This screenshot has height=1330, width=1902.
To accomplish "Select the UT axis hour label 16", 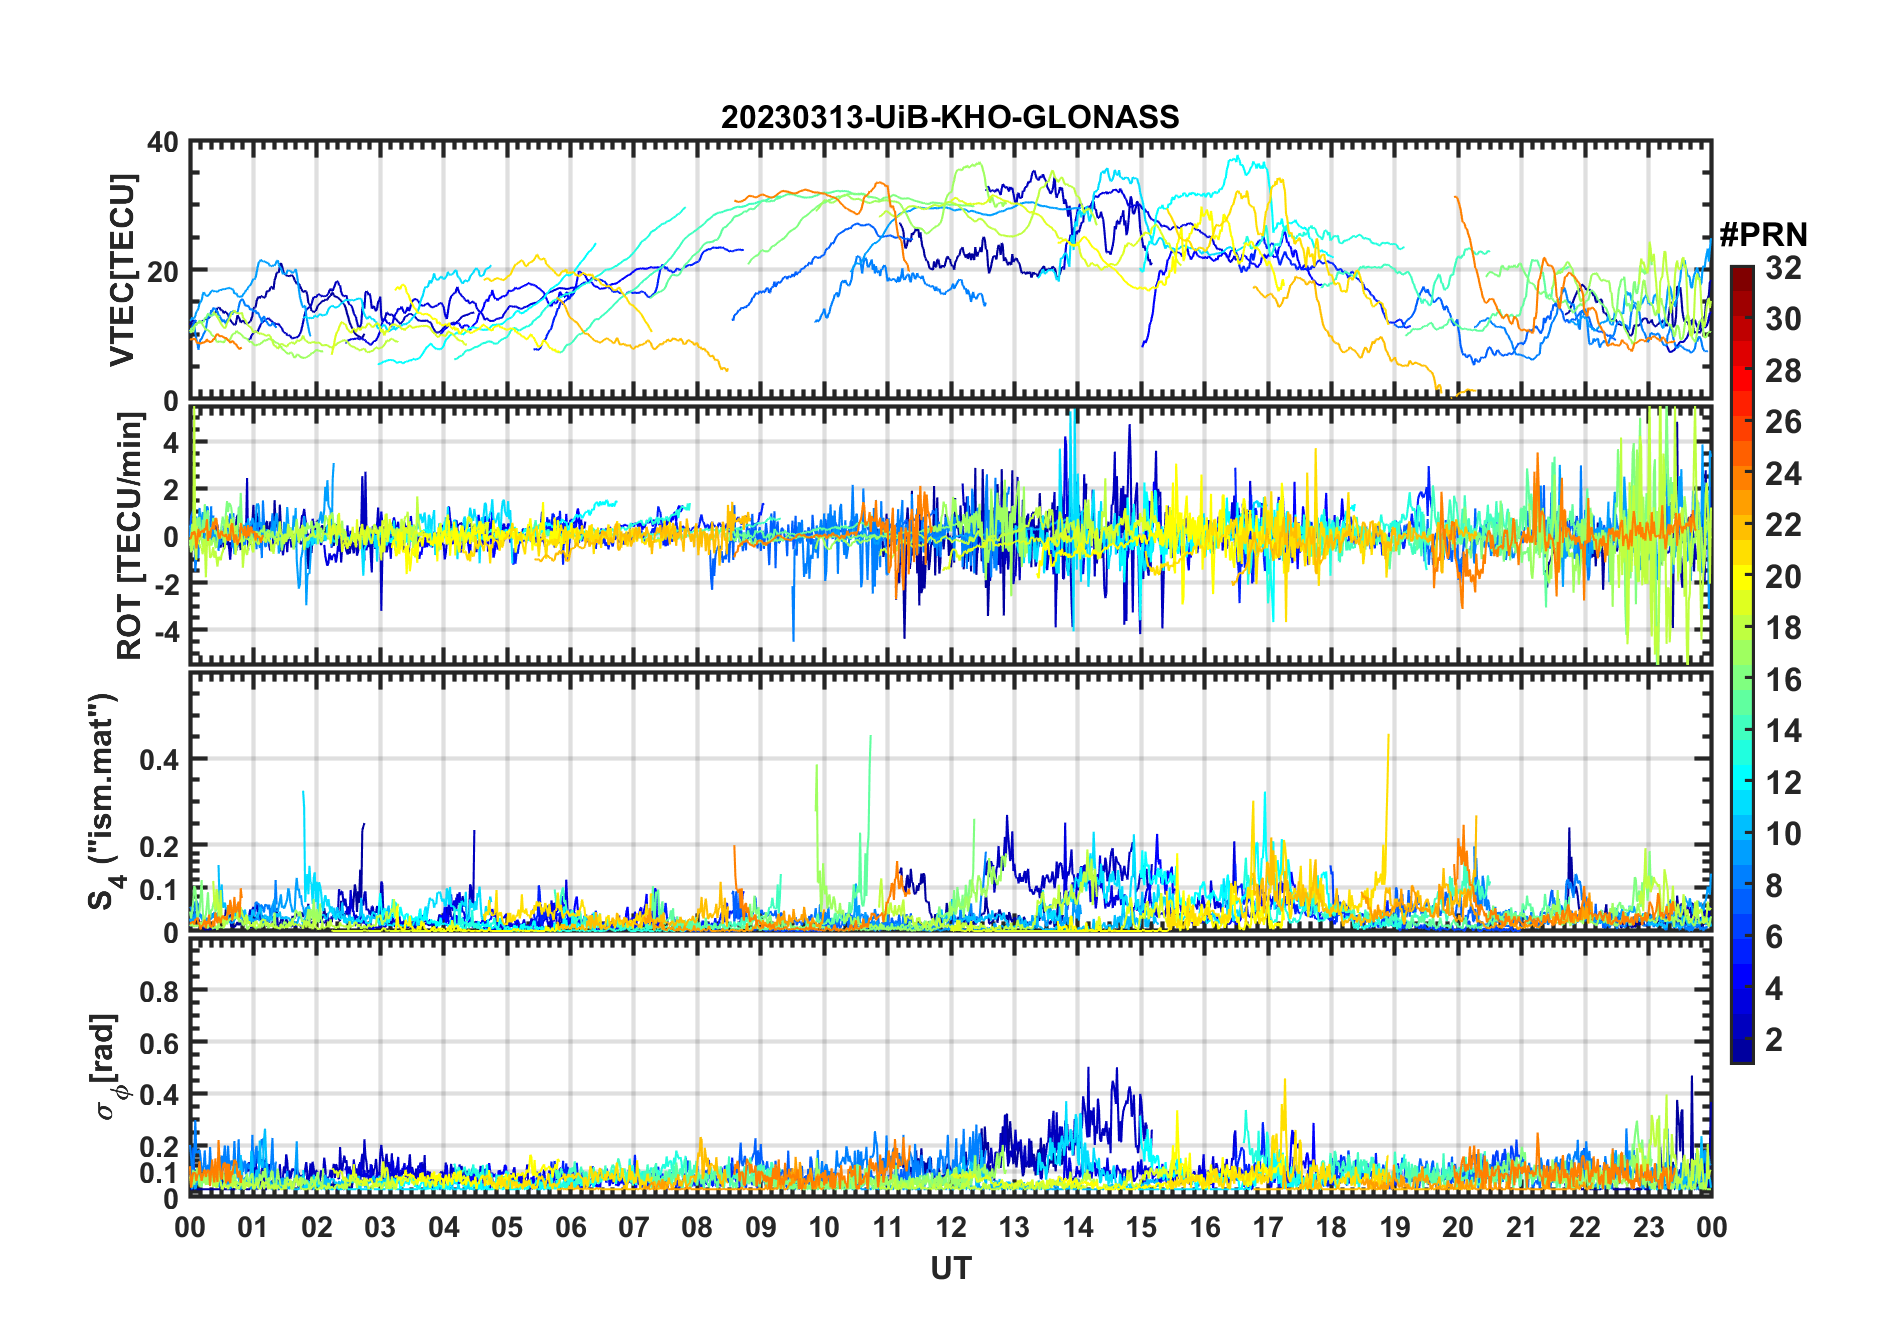I will (1205, 1227).
